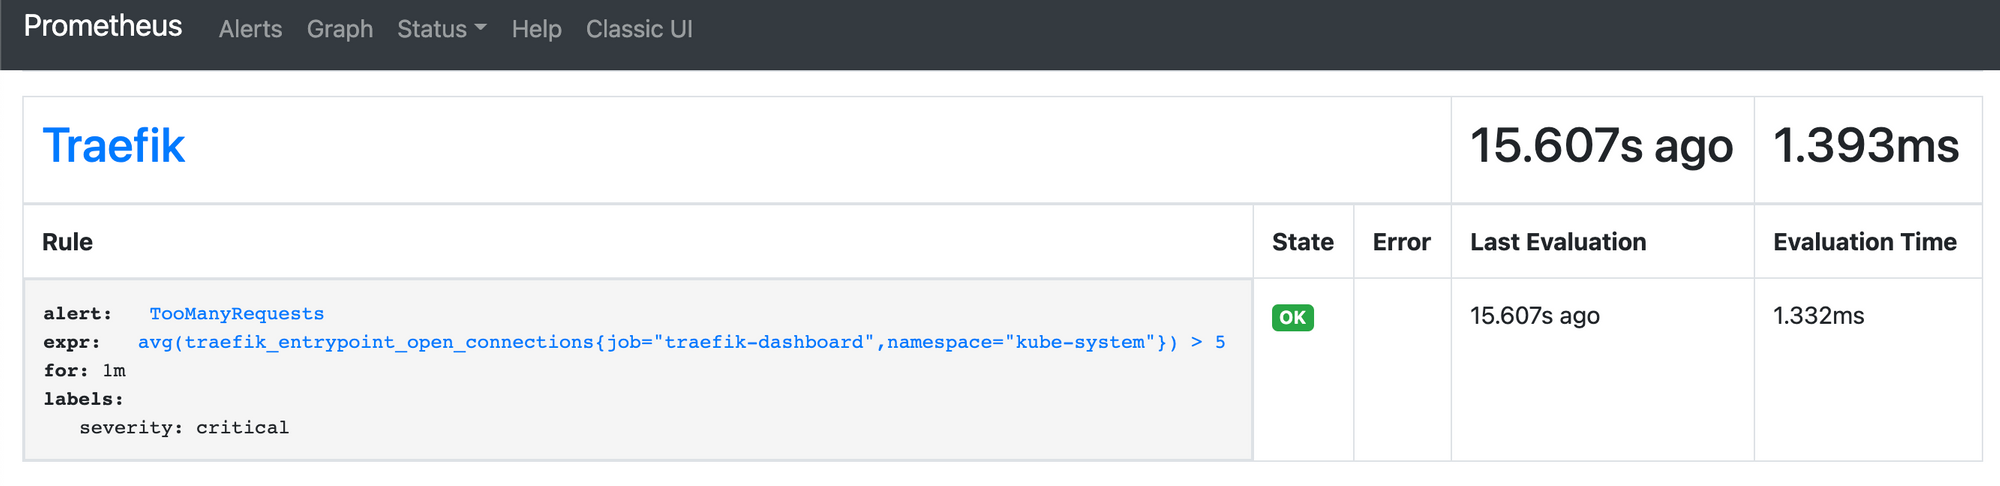Image resolution: width=2000 pixels, height=486 pixels.
Task: Click the 'for: 1m' duration text
Action: [x=84, y=371]
